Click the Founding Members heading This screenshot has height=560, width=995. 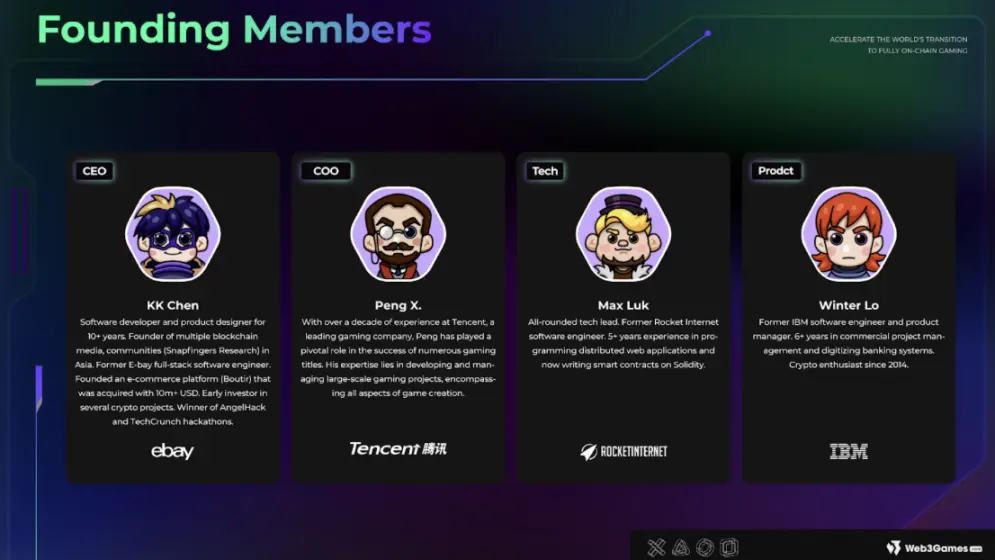[x=234, y=30]
